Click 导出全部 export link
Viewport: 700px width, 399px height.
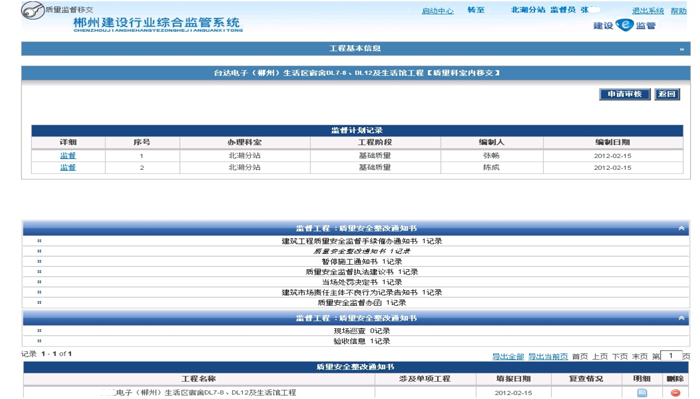point(508,356)
